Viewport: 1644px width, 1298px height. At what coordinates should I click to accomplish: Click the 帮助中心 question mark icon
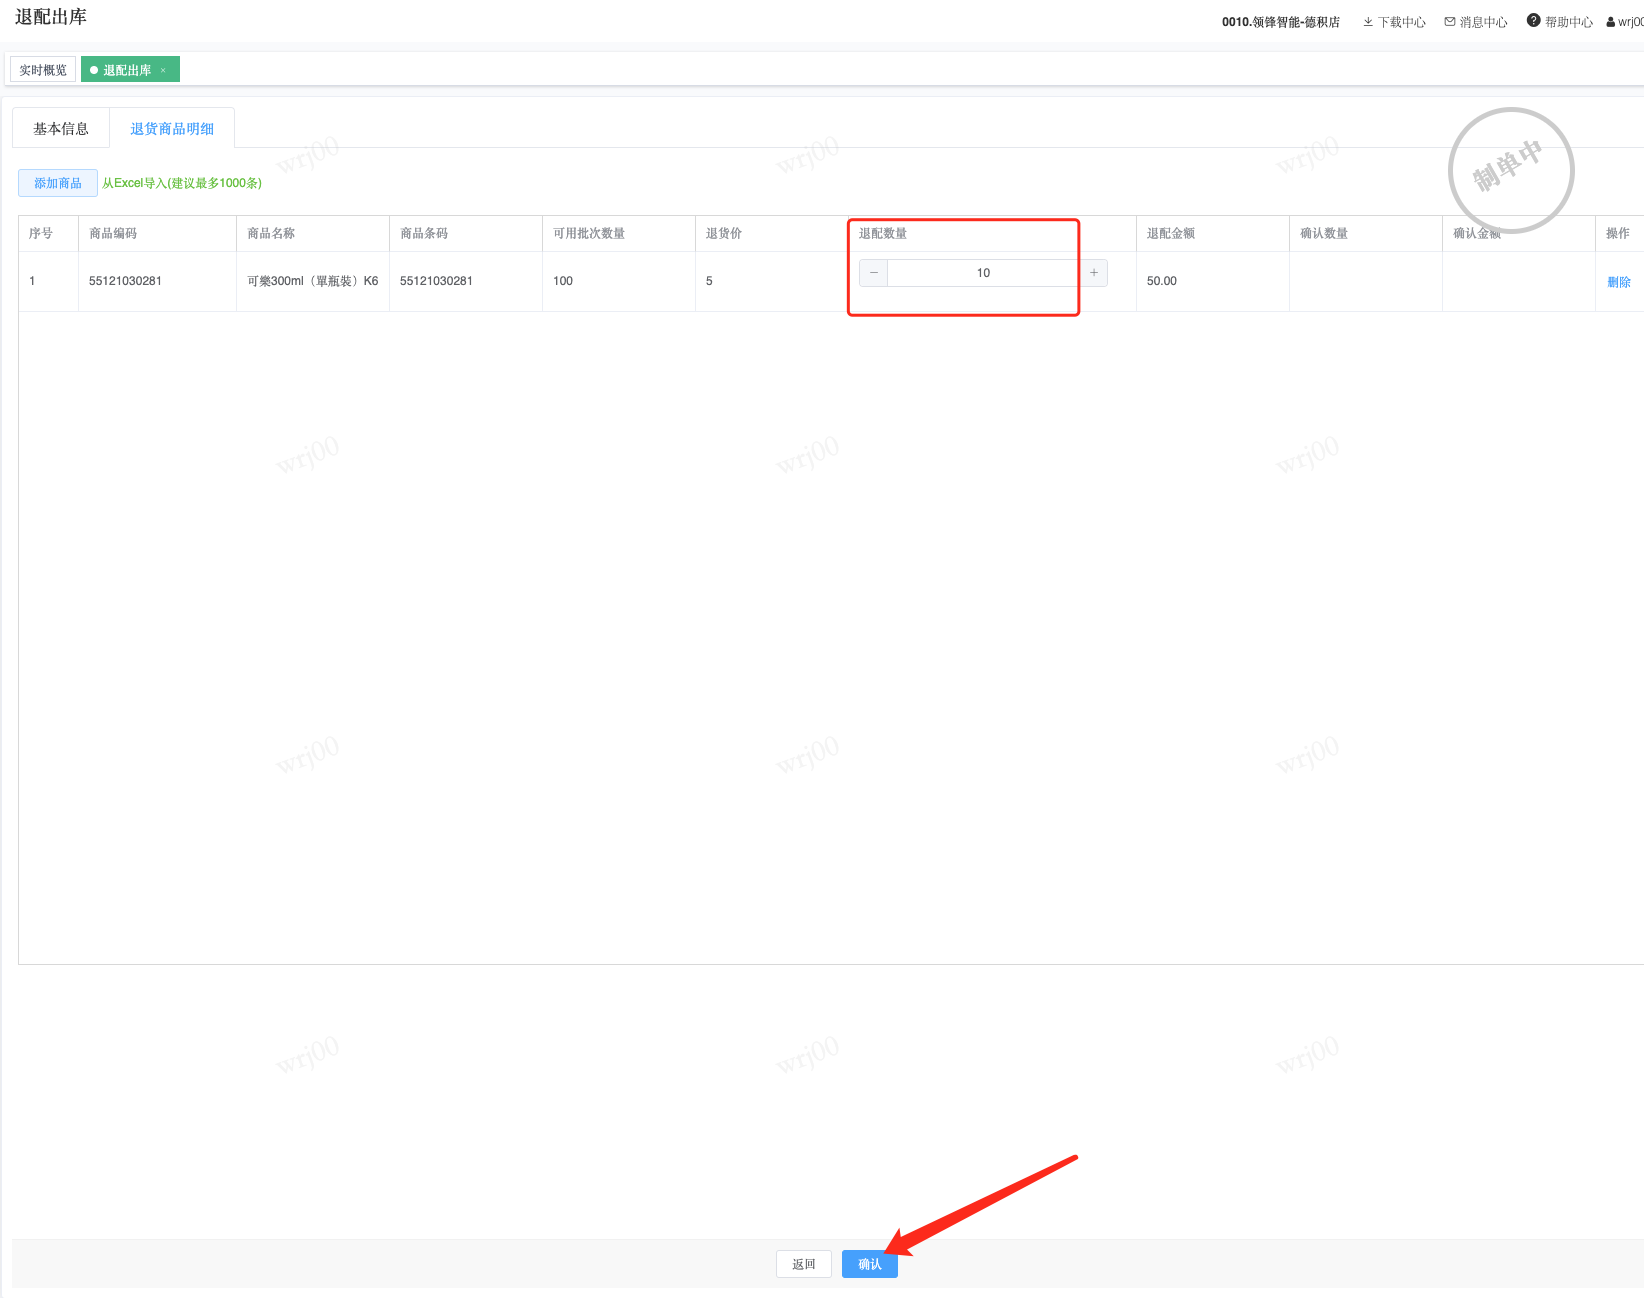click(x=1533, y=21)
